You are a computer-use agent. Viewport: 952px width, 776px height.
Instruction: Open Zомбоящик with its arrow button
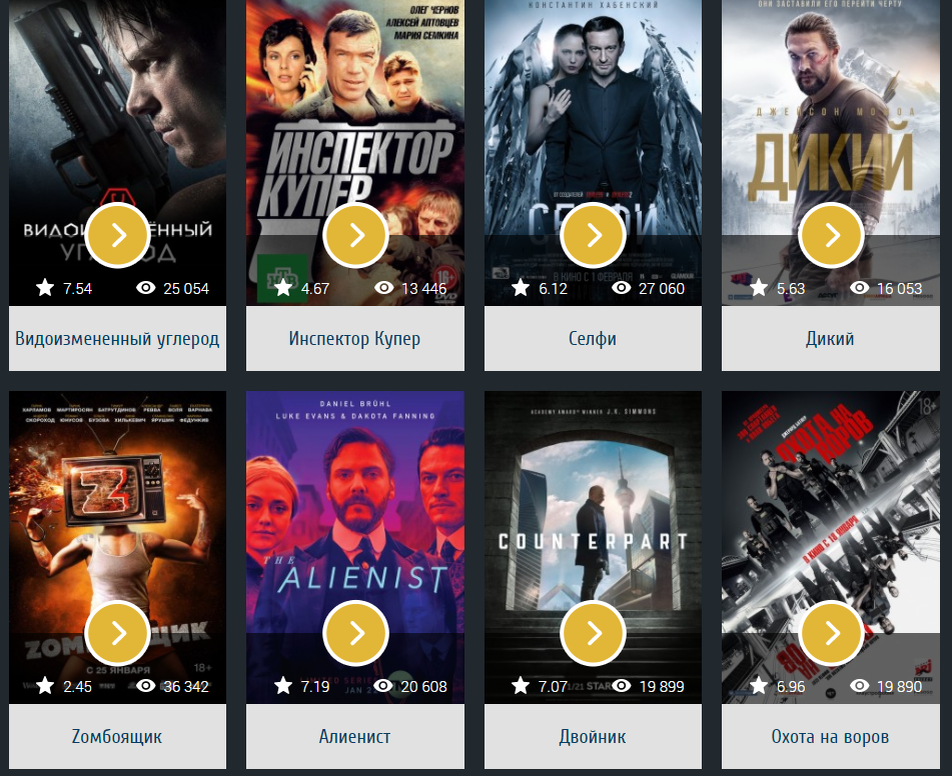[118, 633]
